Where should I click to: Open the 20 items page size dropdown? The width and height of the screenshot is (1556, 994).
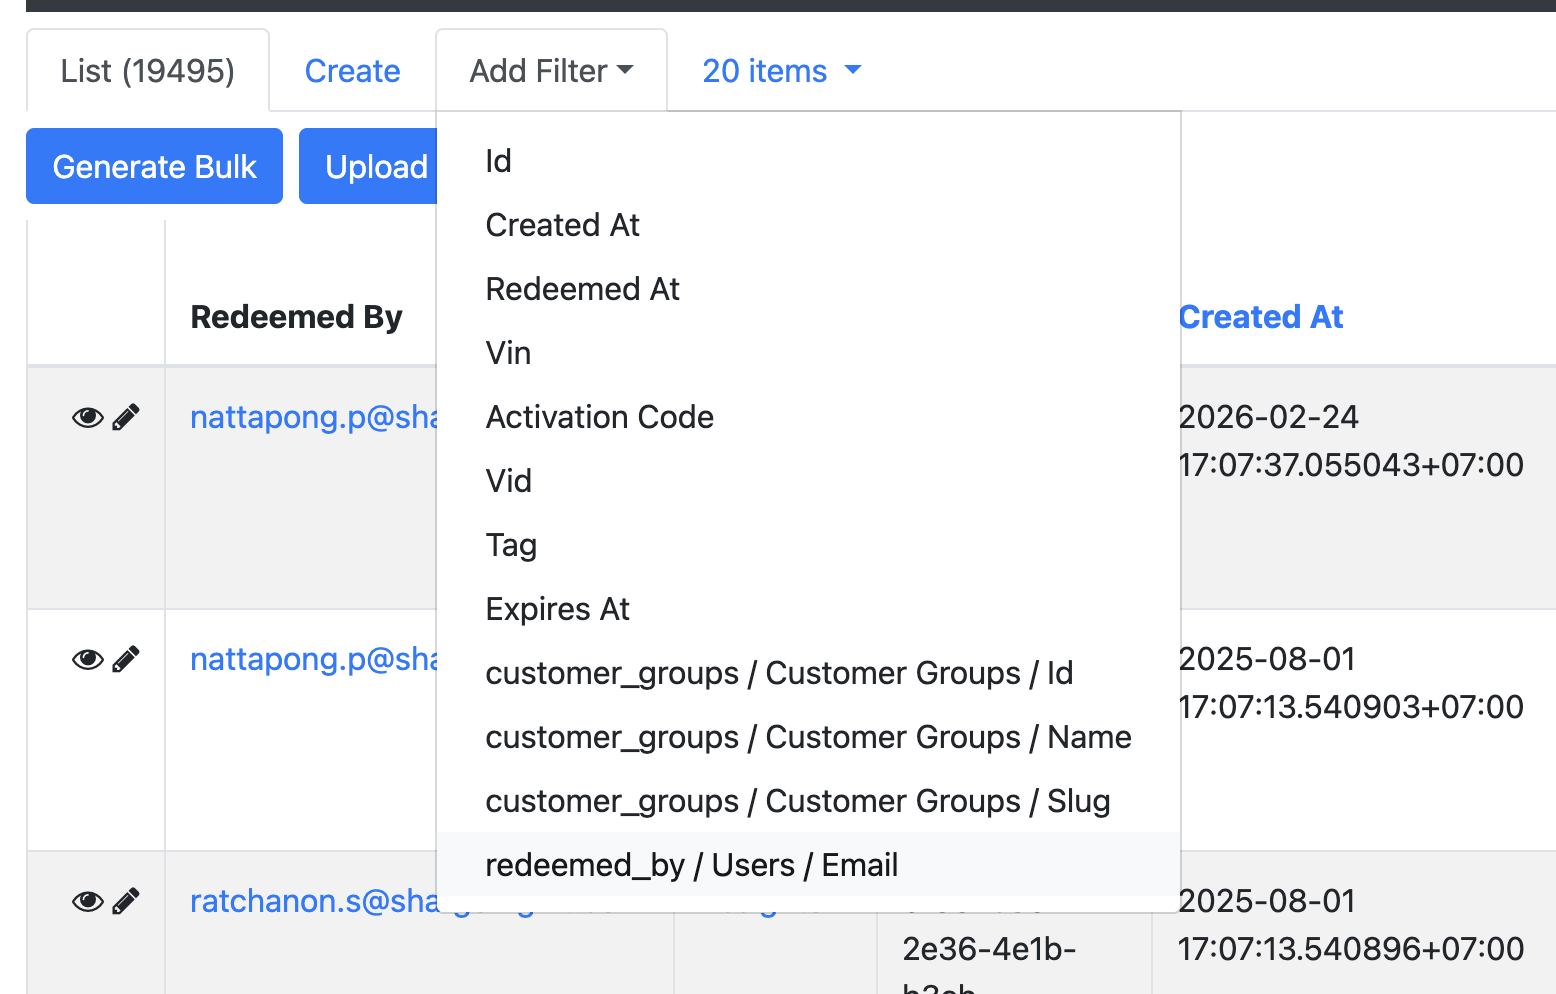tap(781, 71)
